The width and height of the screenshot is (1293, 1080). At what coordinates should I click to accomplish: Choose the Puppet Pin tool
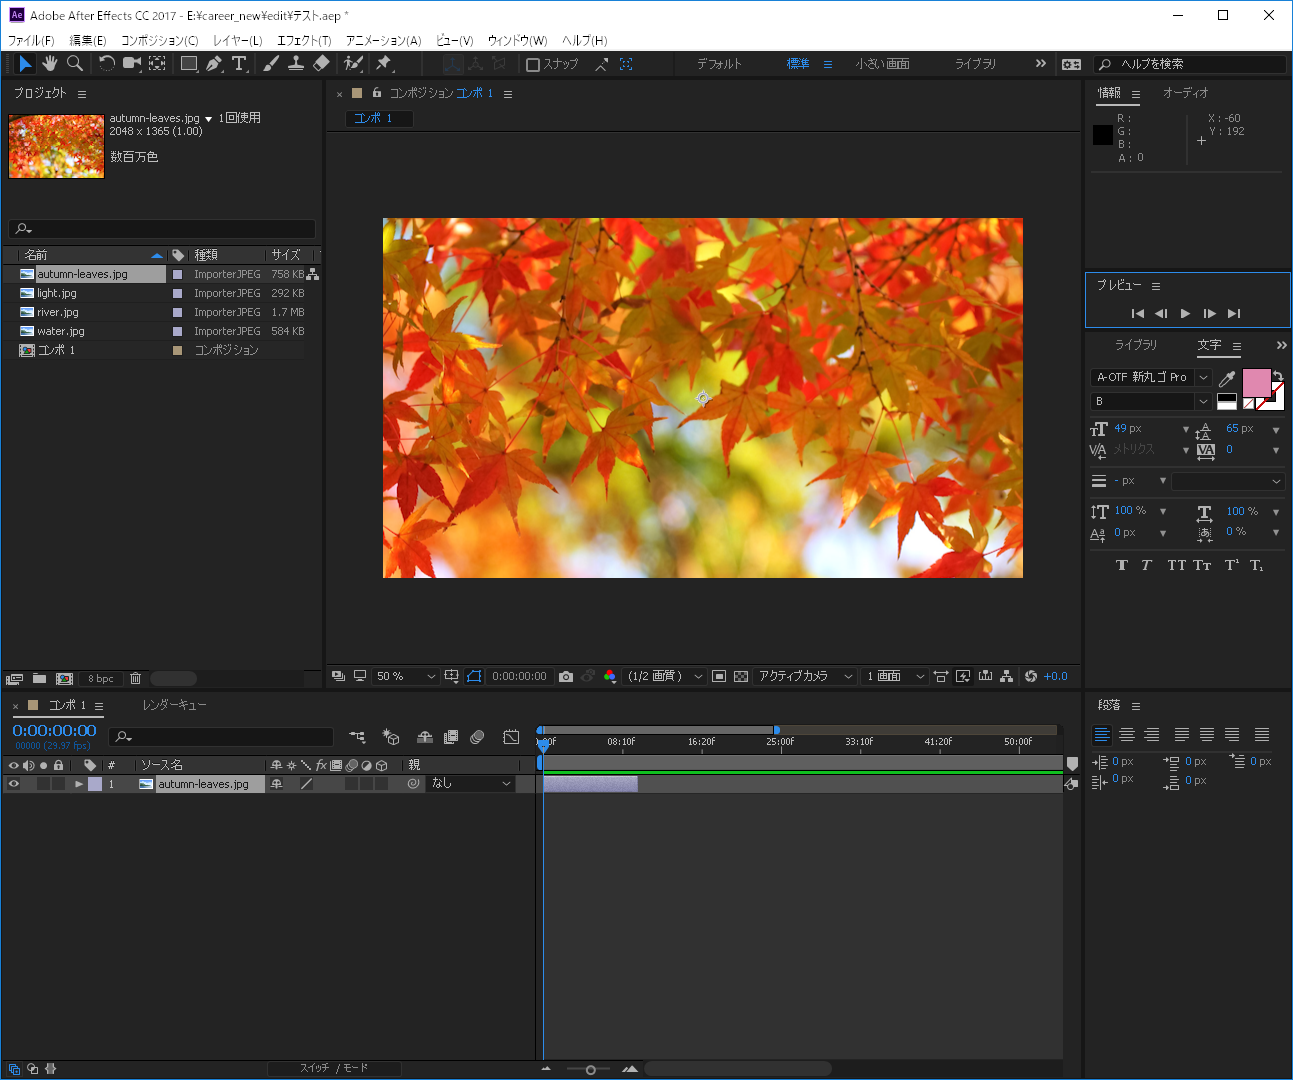(383, 64)
